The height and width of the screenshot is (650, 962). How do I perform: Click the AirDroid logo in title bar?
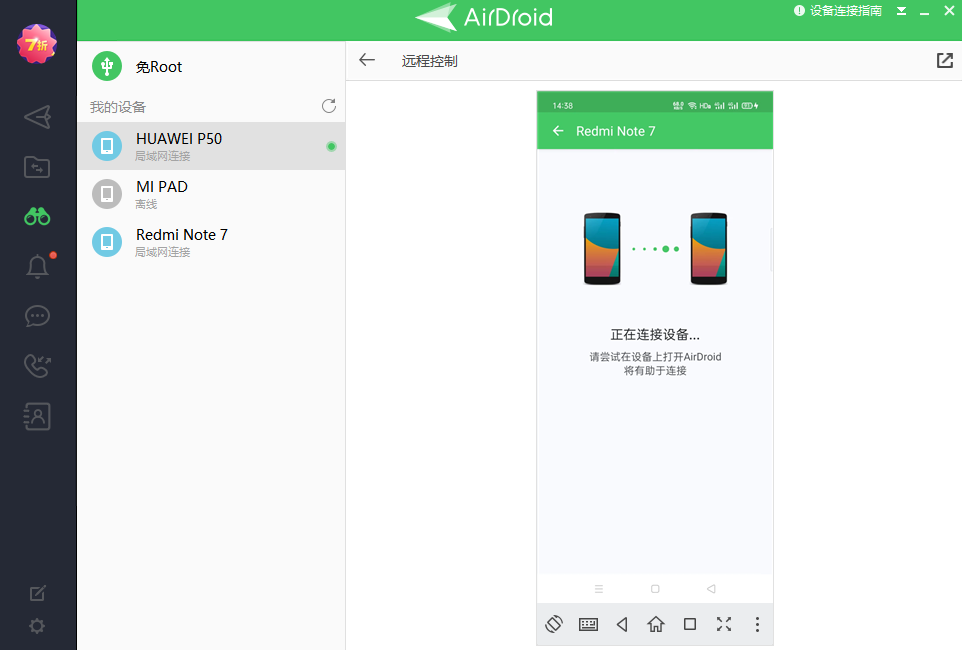pyautogui.click(x=484, y=17)
